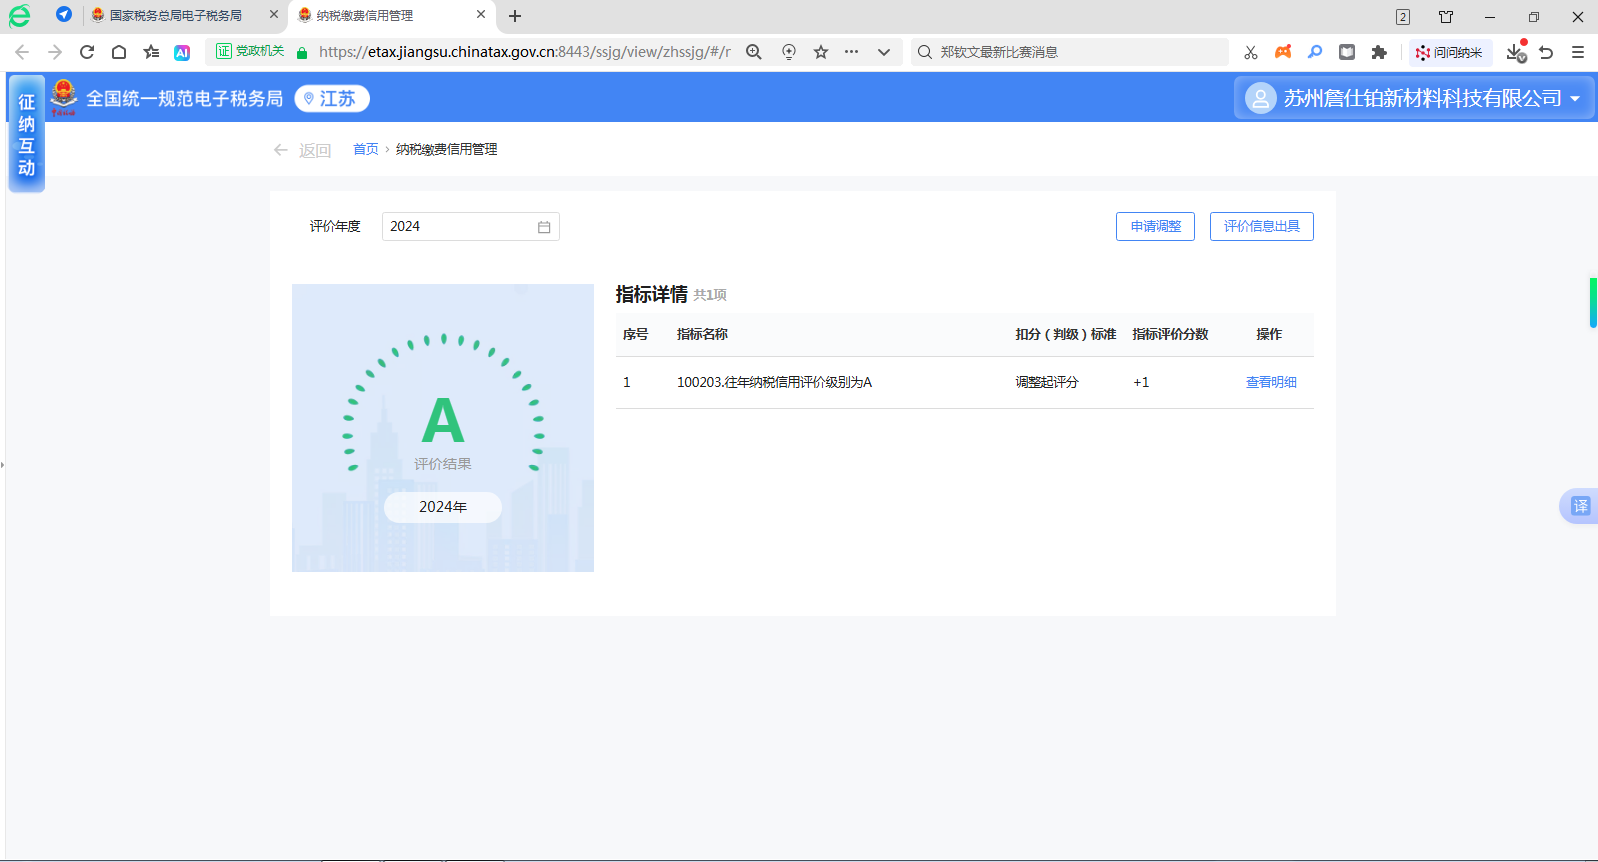This screenshot has height=862, width=1598.
Task: Click the zoom magnifier icon in address bar
Action: [754, 52]
